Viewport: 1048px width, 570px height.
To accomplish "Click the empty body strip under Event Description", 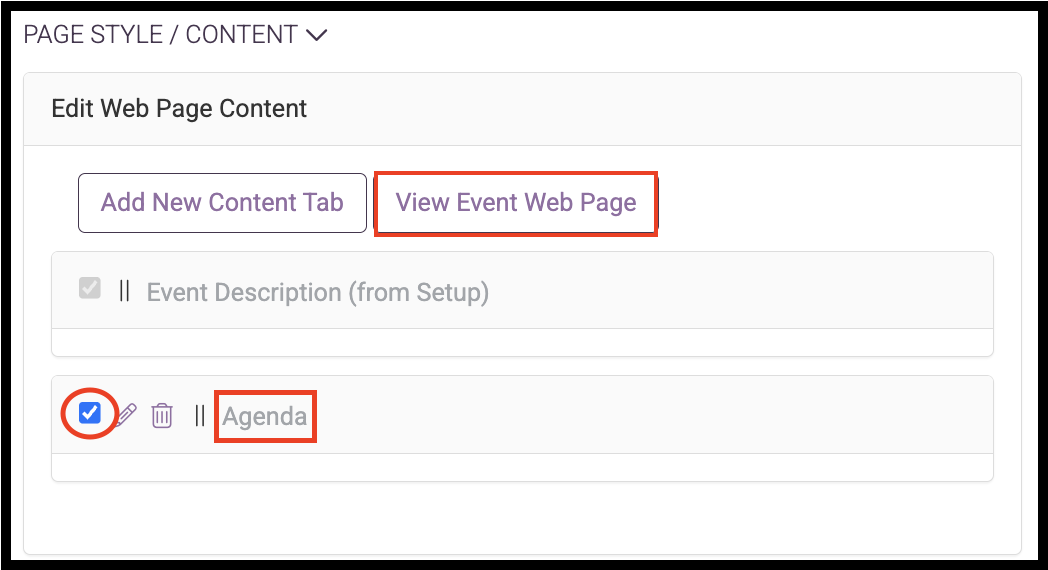I will coord(522,342).
